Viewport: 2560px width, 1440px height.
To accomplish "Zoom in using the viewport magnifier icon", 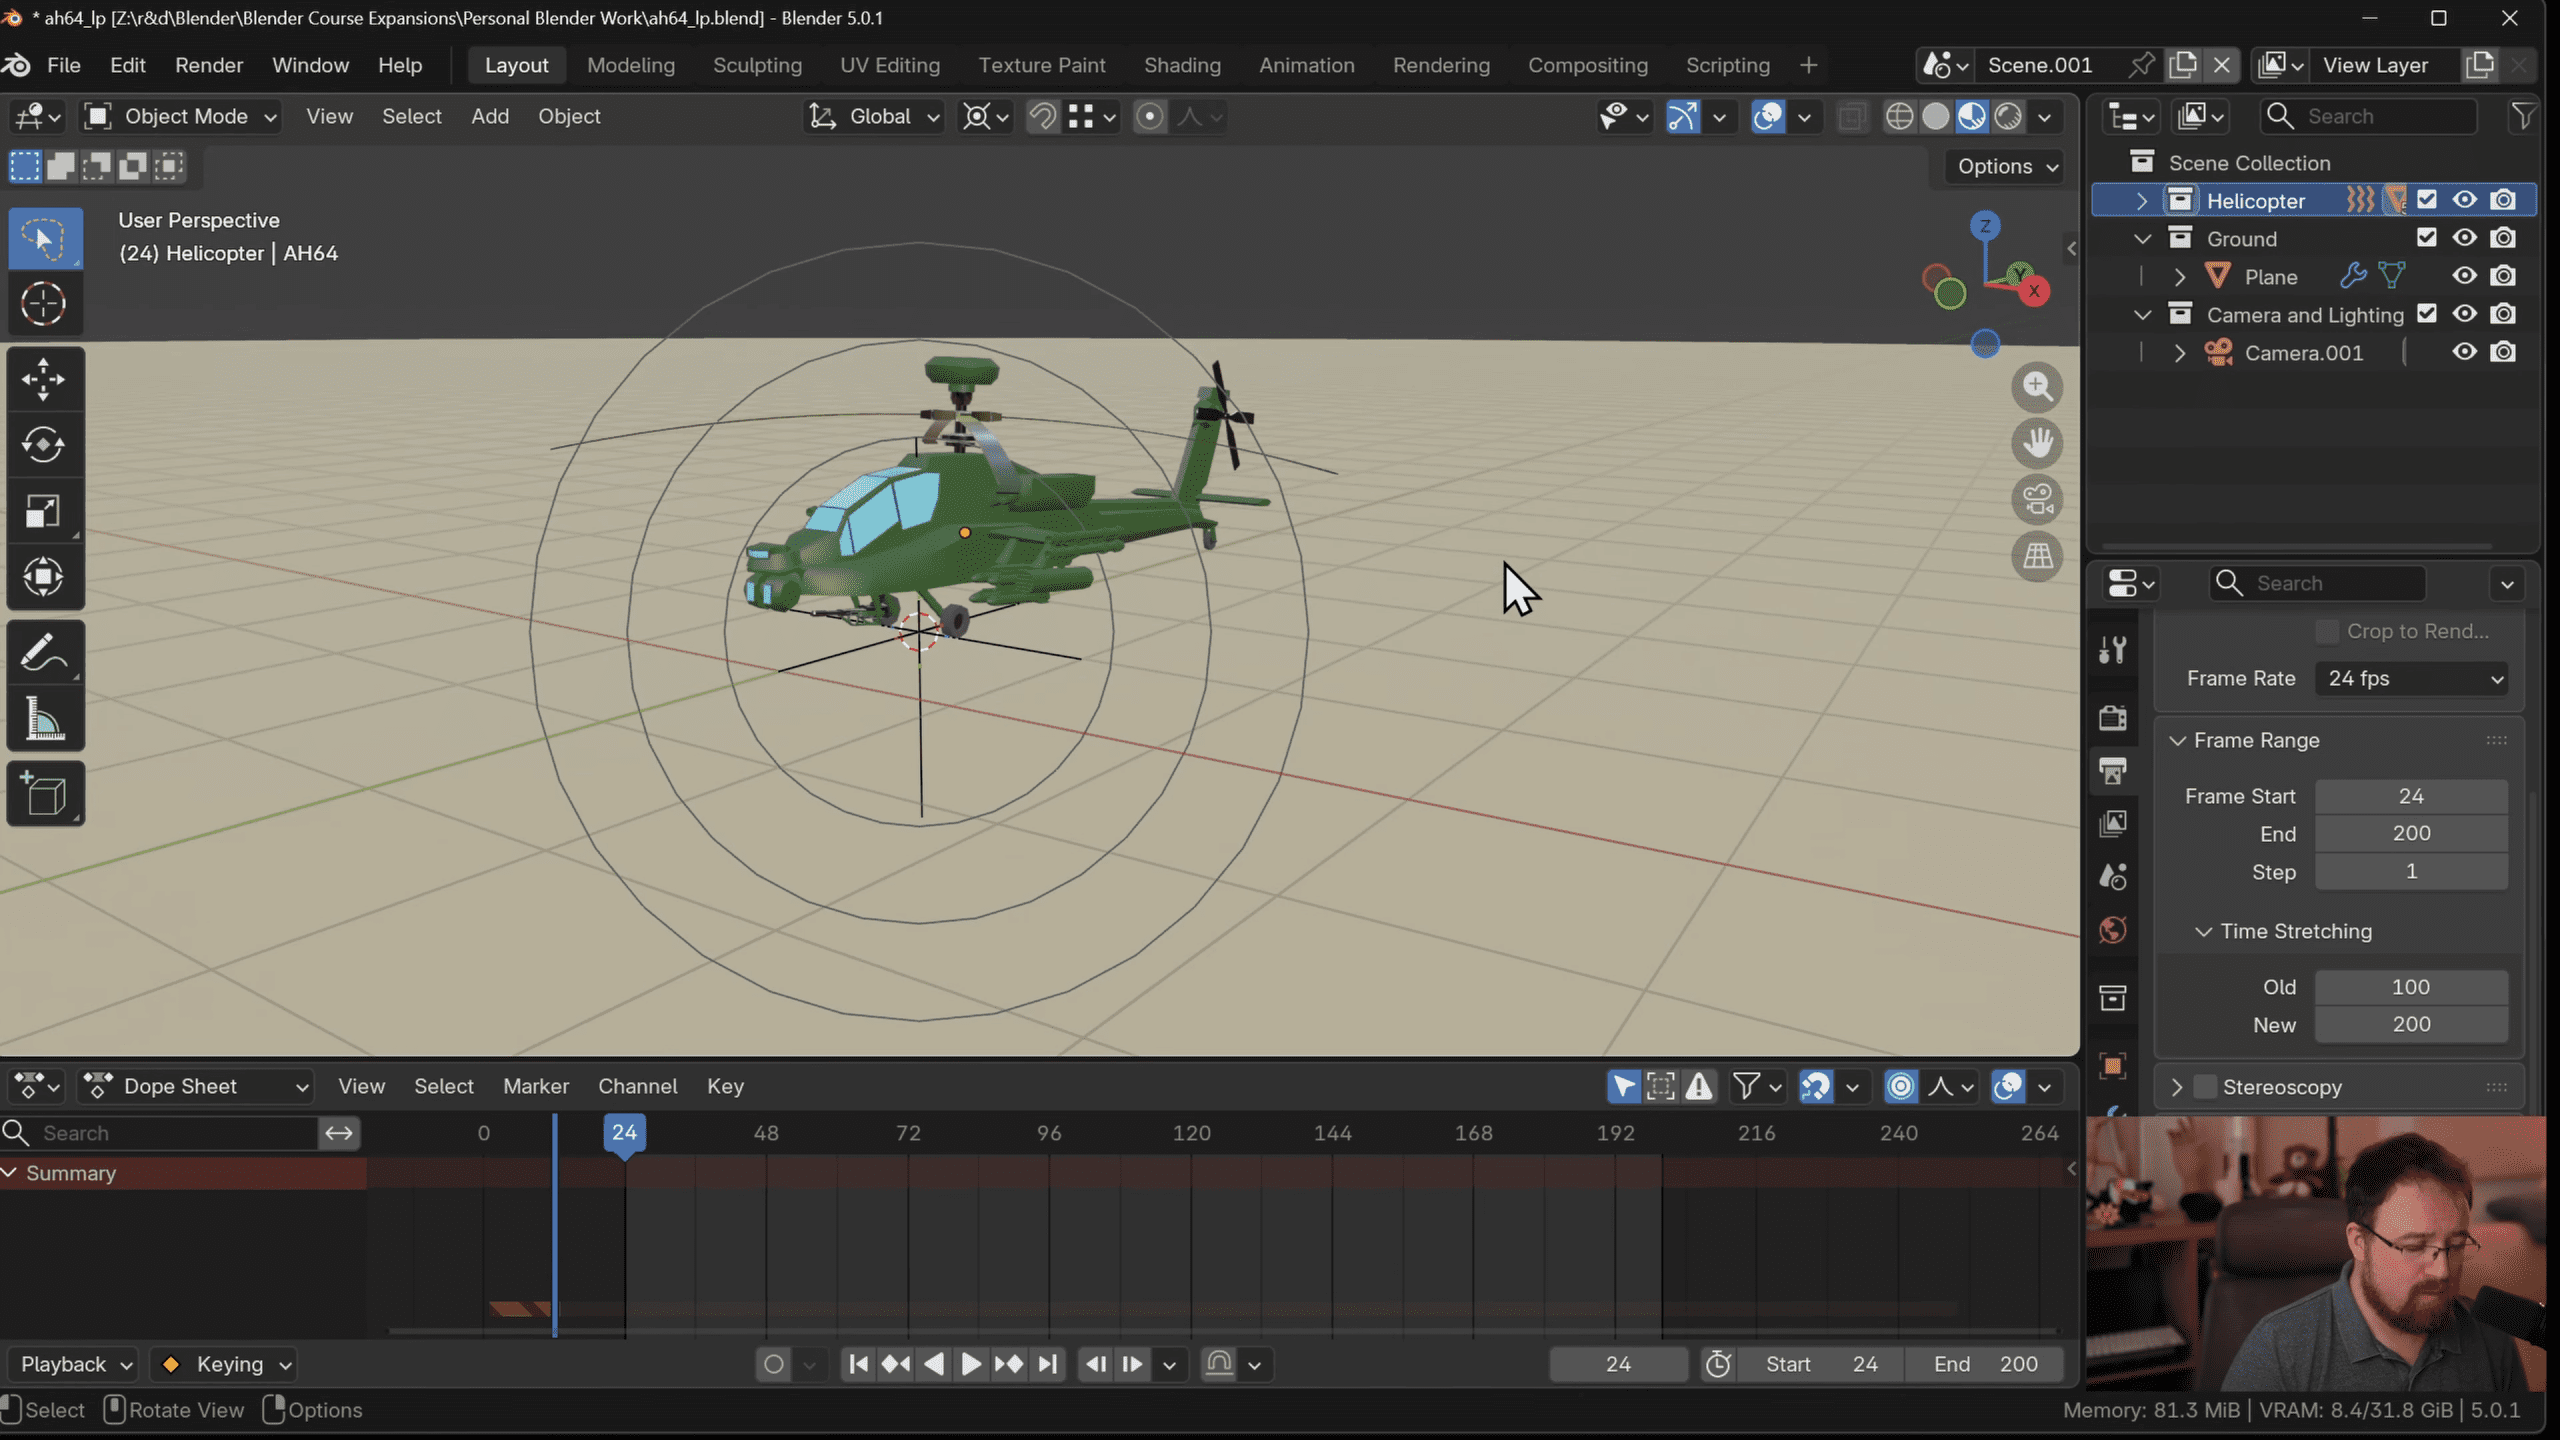I will 2038,387.
